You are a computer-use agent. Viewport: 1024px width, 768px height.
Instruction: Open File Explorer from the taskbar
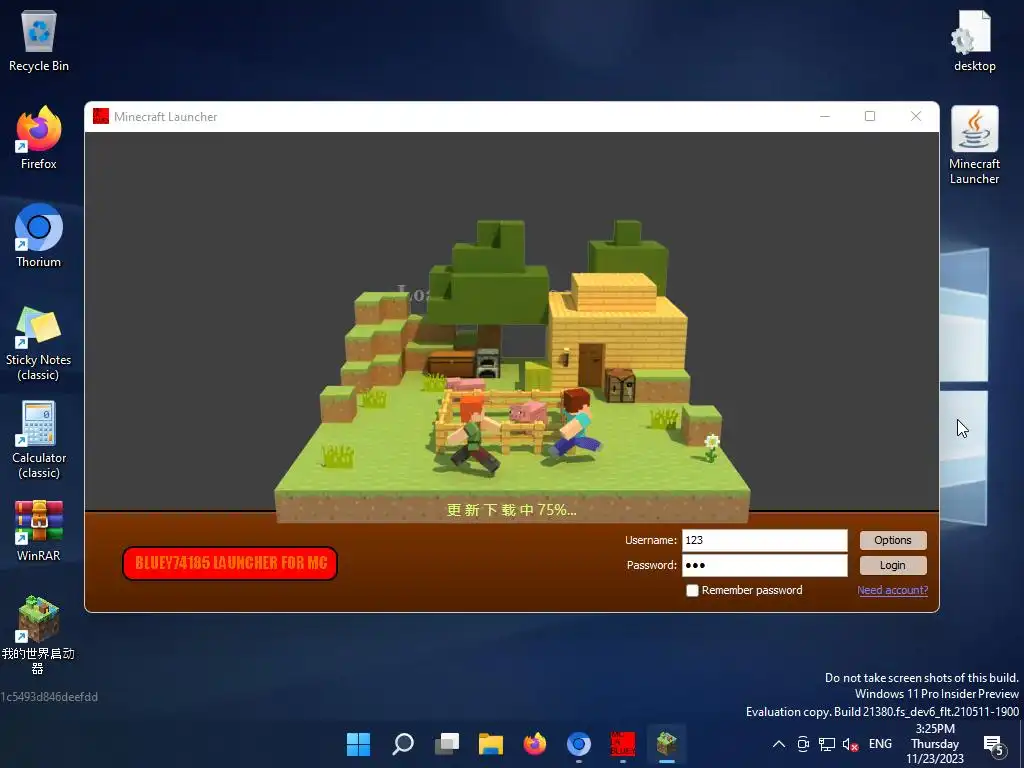pos(490,744)
